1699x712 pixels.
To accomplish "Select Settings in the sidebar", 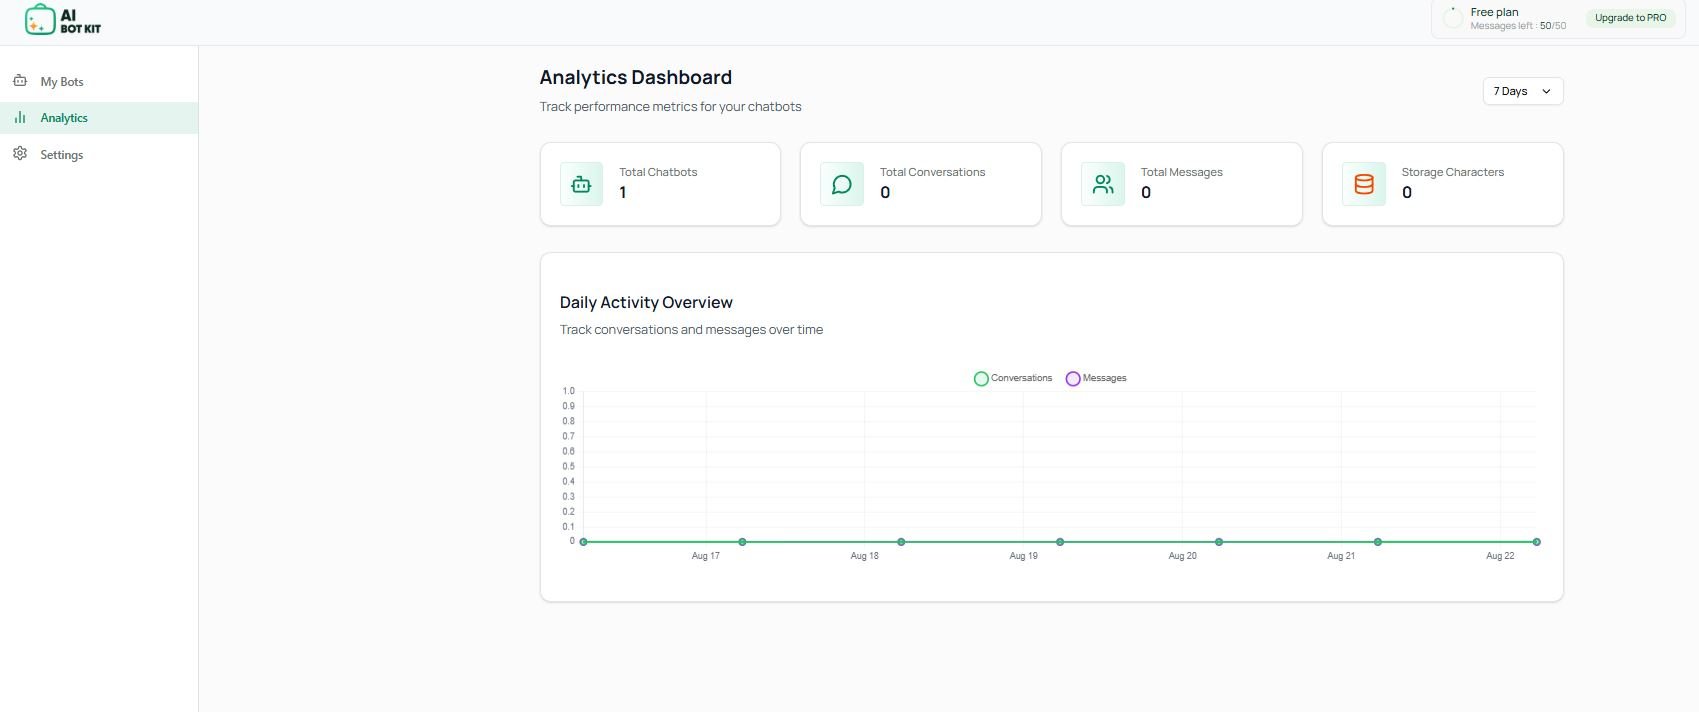I will (x=62, y=155).
